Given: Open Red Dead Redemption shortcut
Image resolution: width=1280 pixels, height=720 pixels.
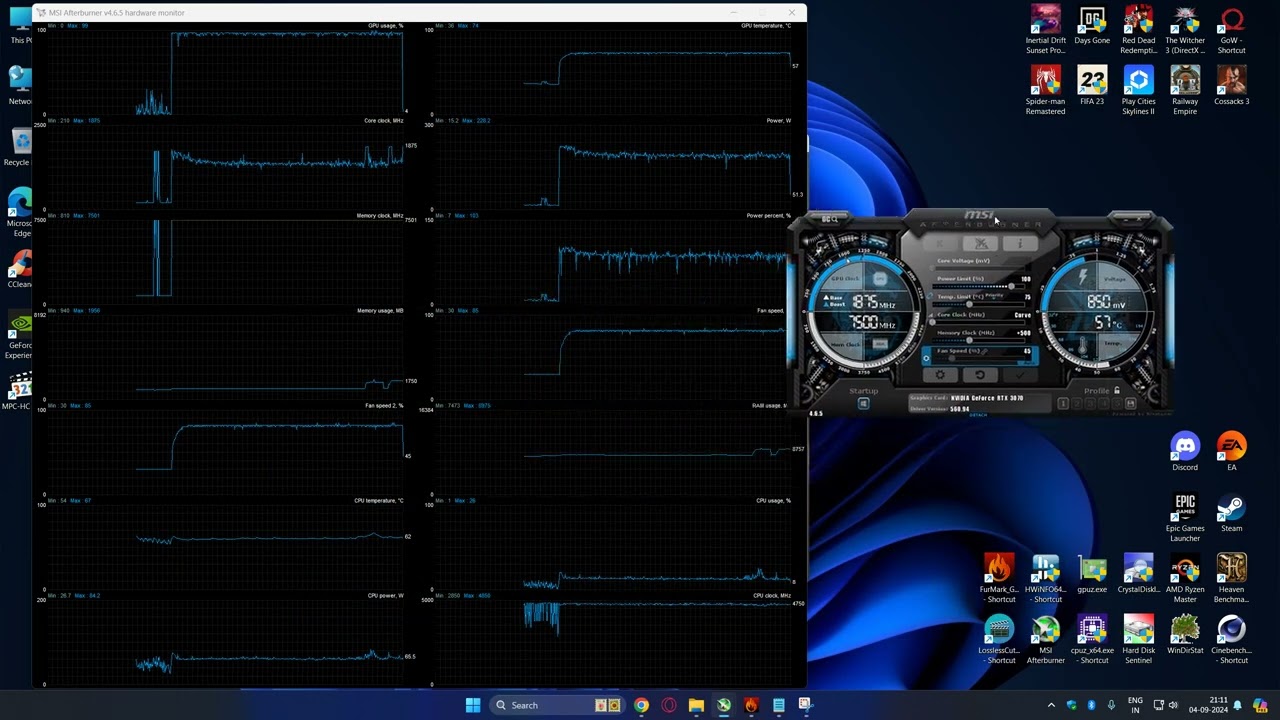Looking at the screenshot, I should point(1138,31).
